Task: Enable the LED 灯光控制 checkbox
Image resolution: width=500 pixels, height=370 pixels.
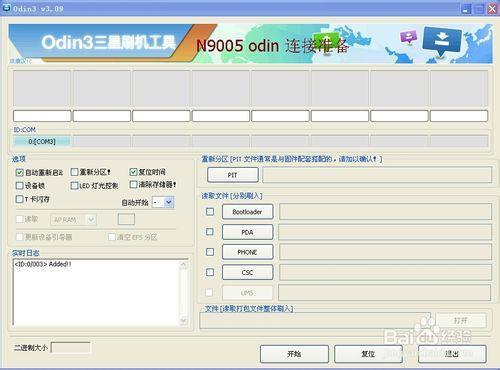Action: coord(74,185)
